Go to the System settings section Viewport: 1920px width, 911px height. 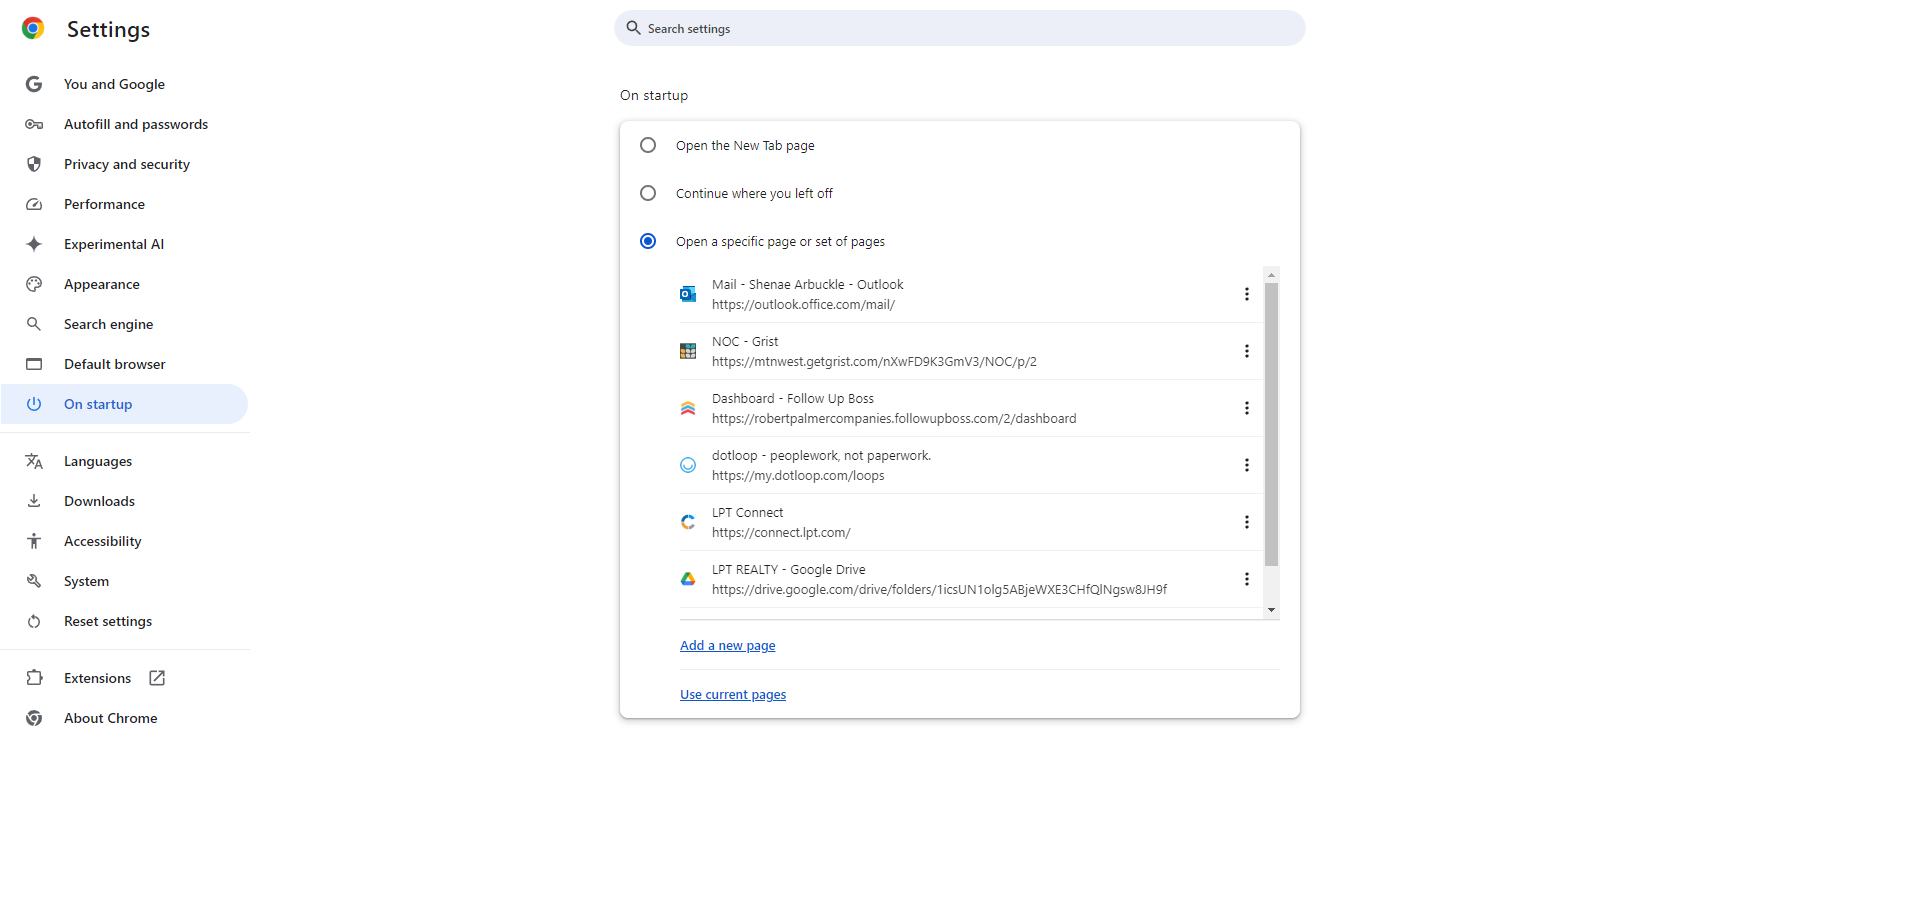(87, 581)
